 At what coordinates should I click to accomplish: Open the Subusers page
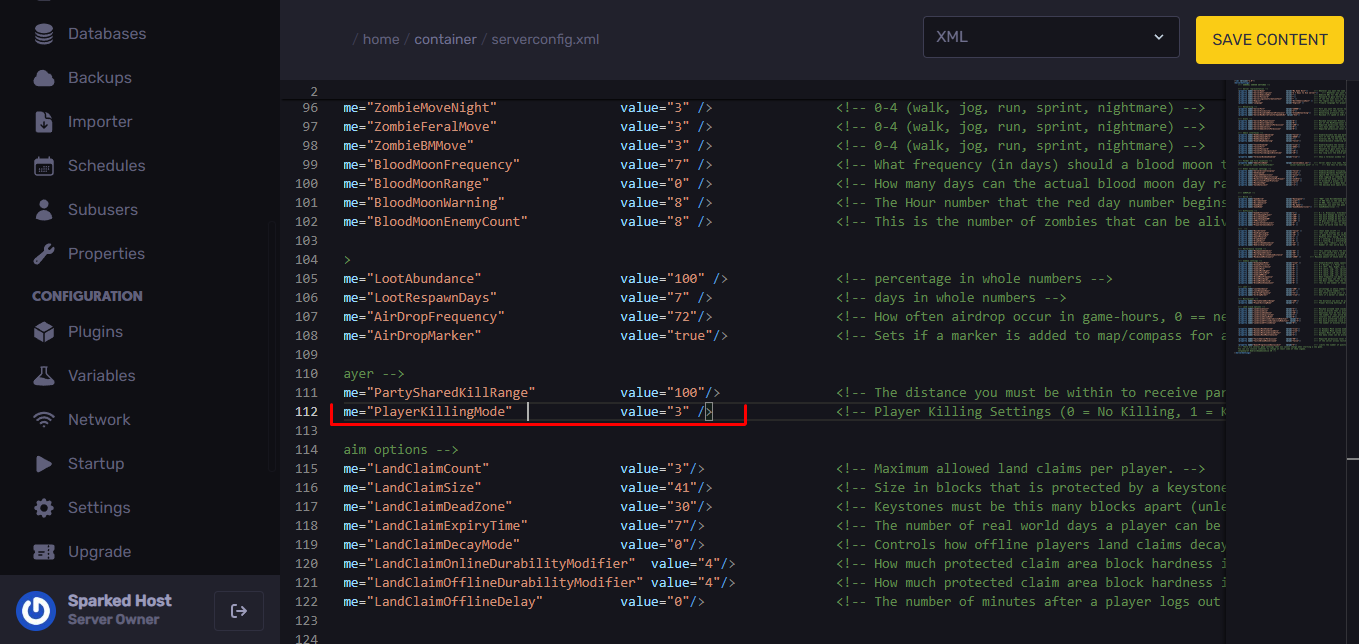point(103,210)
